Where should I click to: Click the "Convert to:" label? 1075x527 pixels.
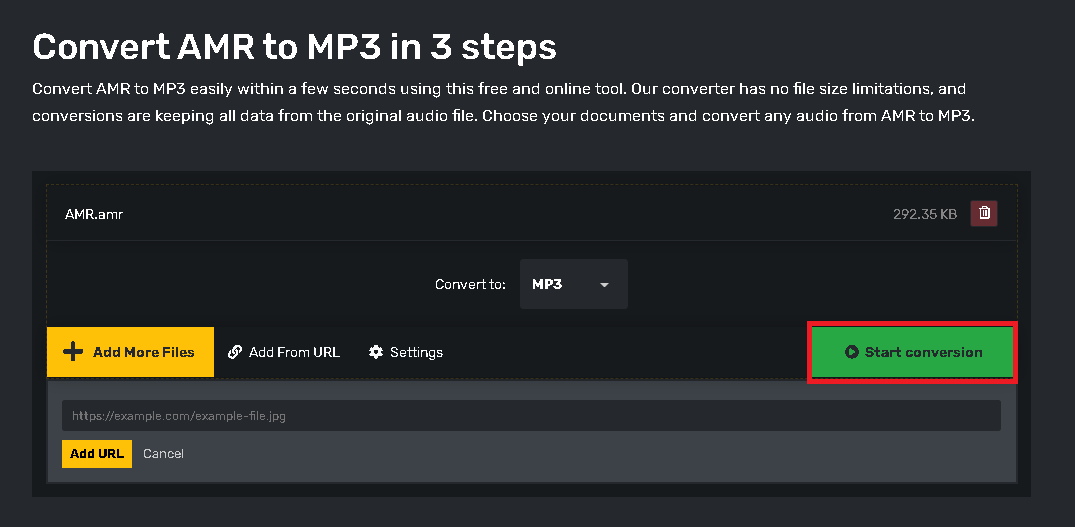(470, 285)
